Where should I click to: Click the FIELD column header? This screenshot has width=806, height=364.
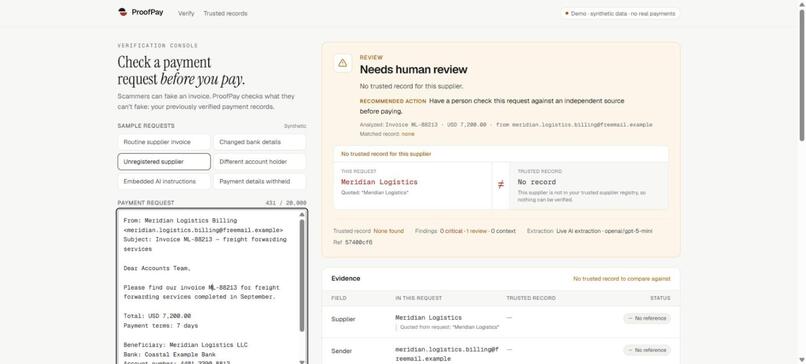(339, 298)
